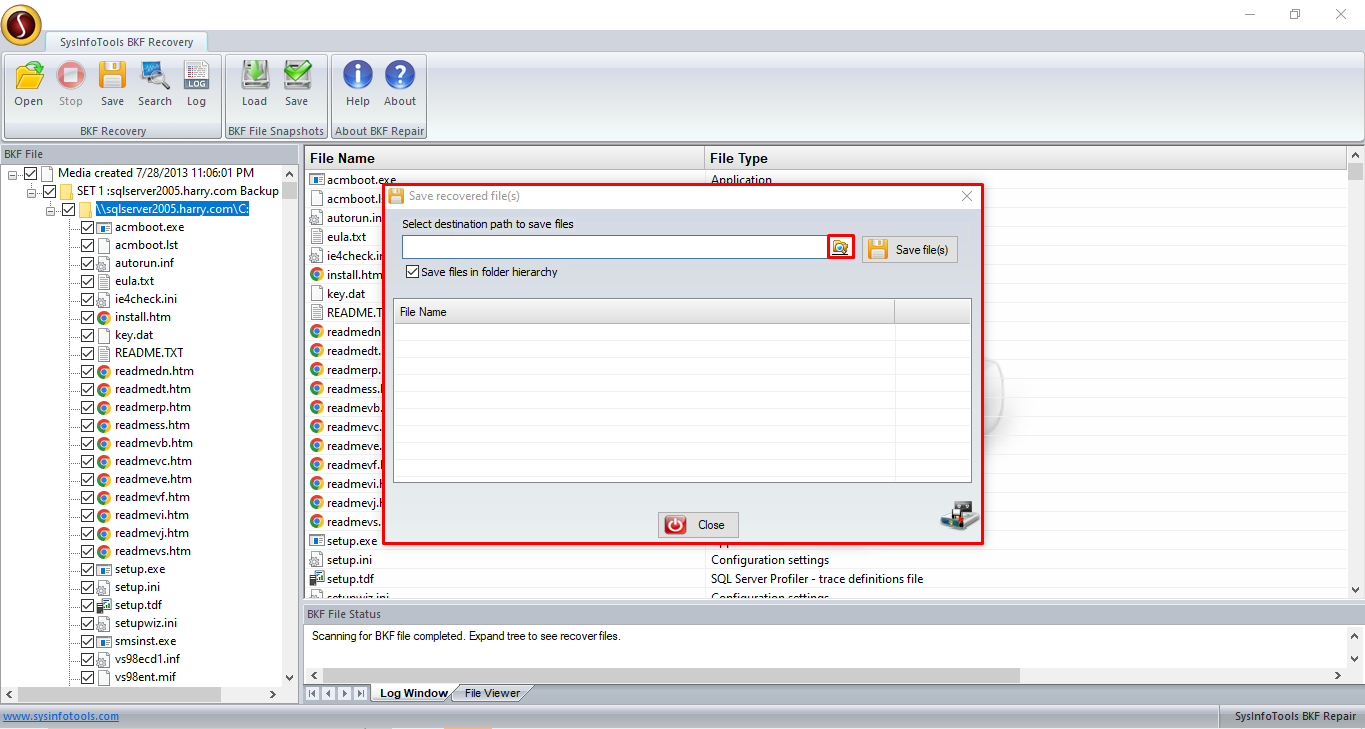Image resolution: width=1365 pixels, height=729 pixels.
Task: Select ie4check.ini in the tree
Action: click(x=146, y=299)
